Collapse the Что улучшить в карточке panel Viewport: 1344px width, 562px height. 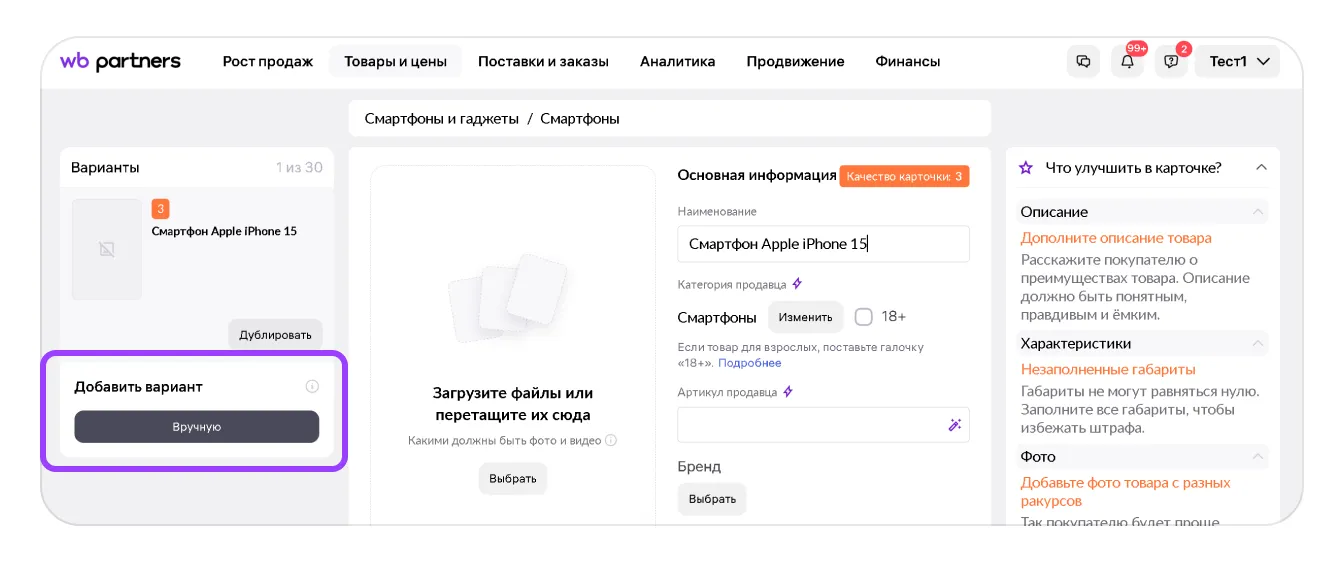coord(1261,168)
